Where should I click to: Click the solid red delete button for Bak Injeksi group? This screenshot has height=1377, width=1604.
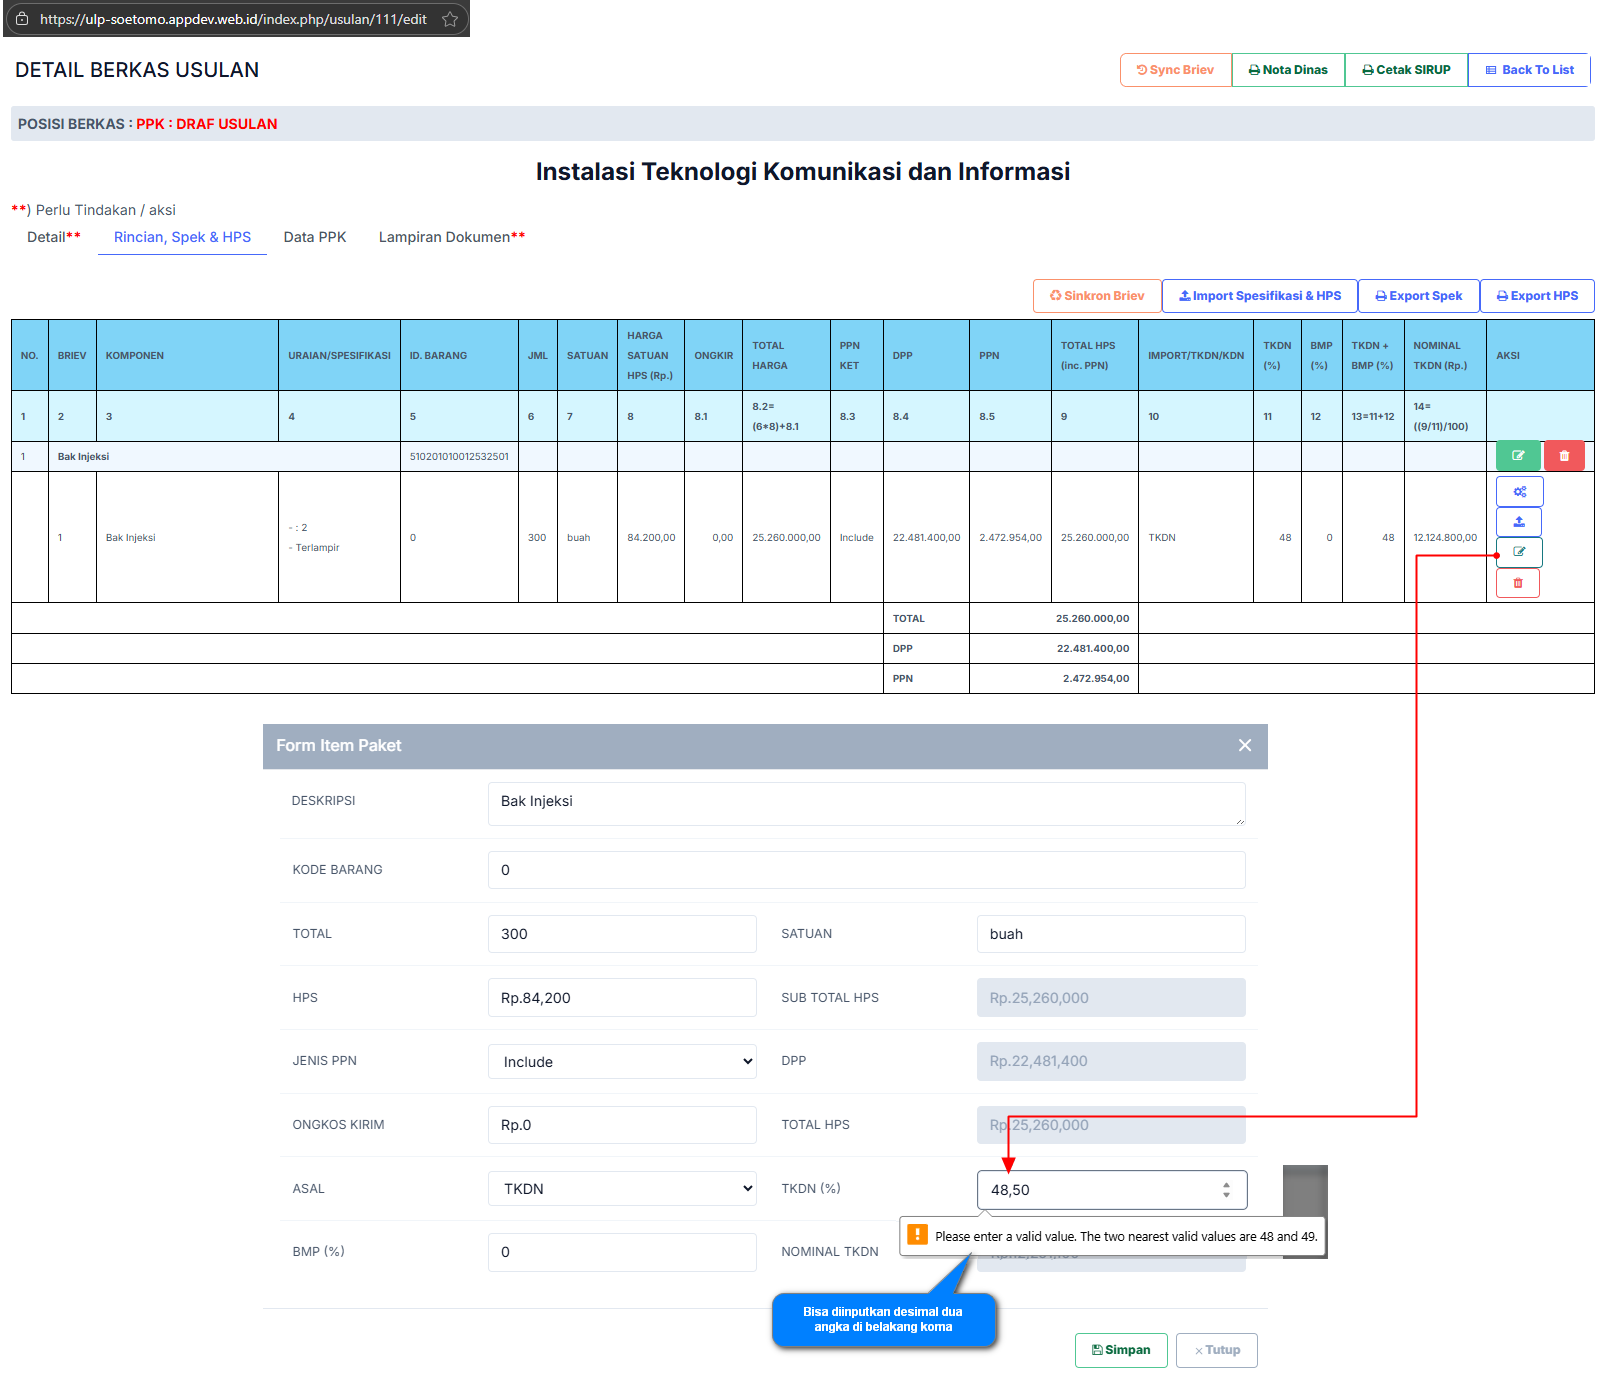[x=1564, y=456]
